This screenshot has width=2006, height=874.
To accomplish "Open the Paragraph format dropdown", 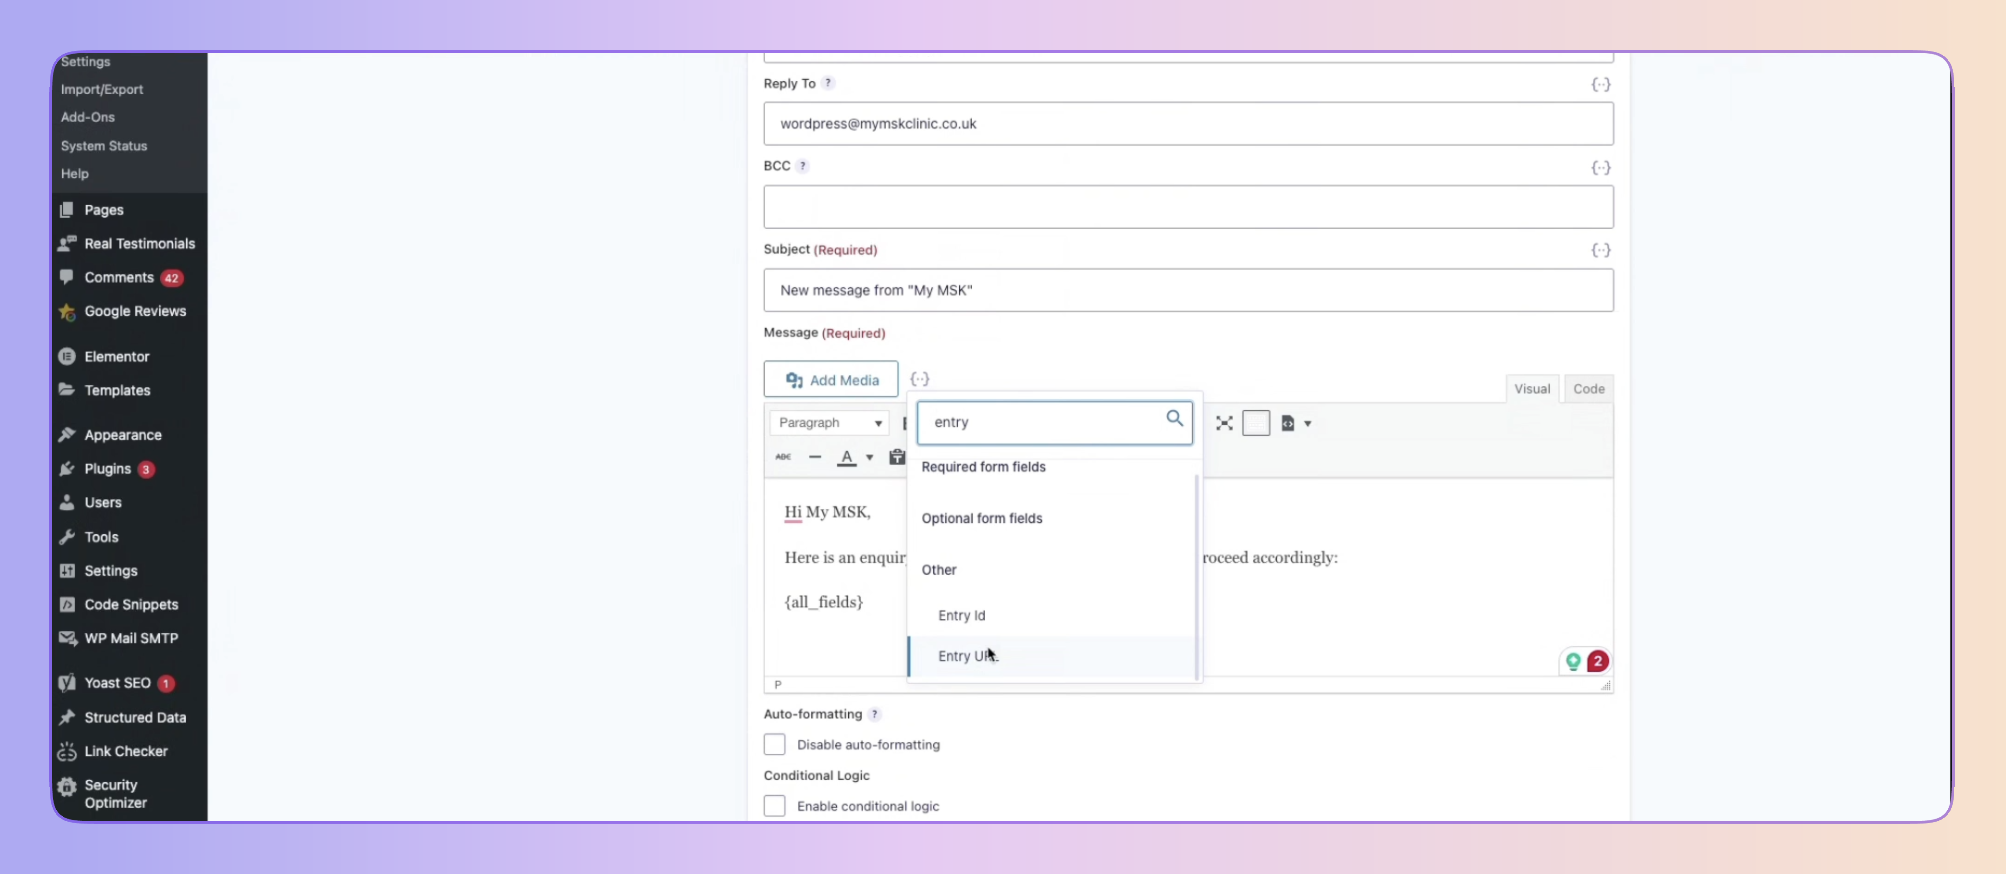I will coord(829,423).
